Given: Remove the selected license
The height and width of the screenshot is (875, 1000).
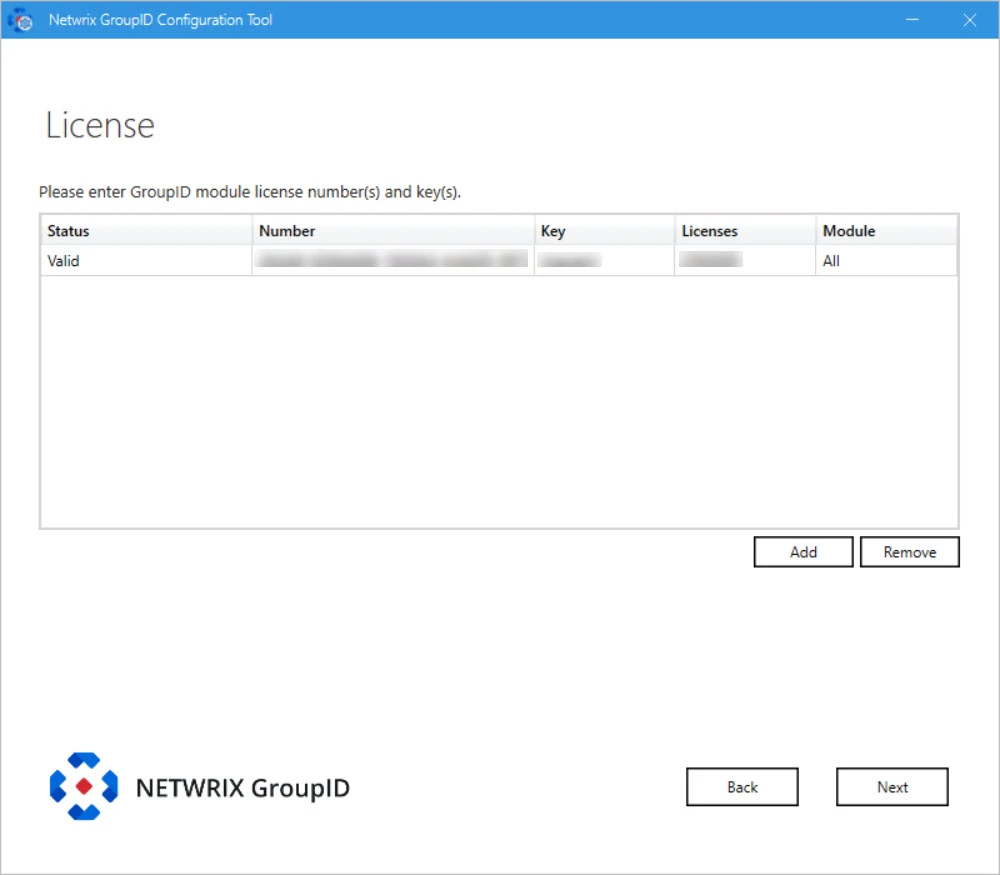Looking at the screenshot, I should [910, 552].
